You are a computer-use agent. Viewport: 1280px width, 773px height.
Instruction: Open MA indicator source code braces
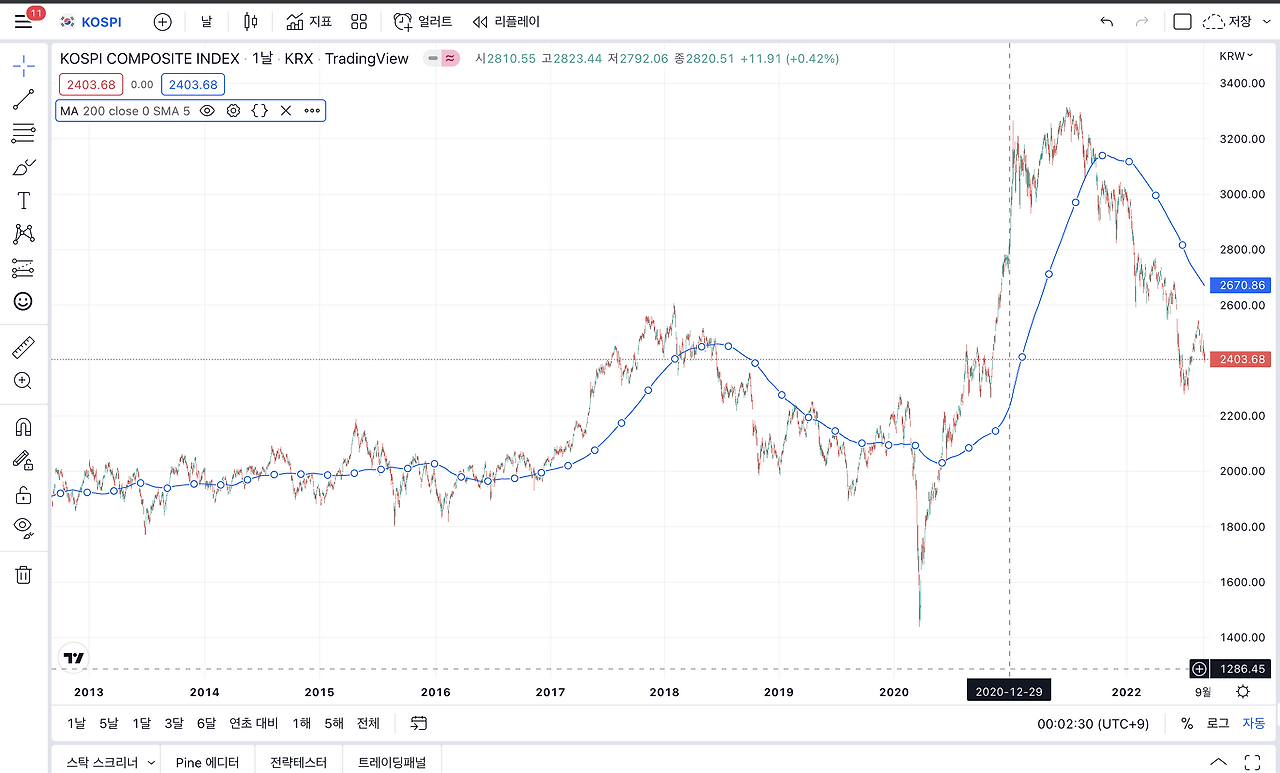coord(259,111)
